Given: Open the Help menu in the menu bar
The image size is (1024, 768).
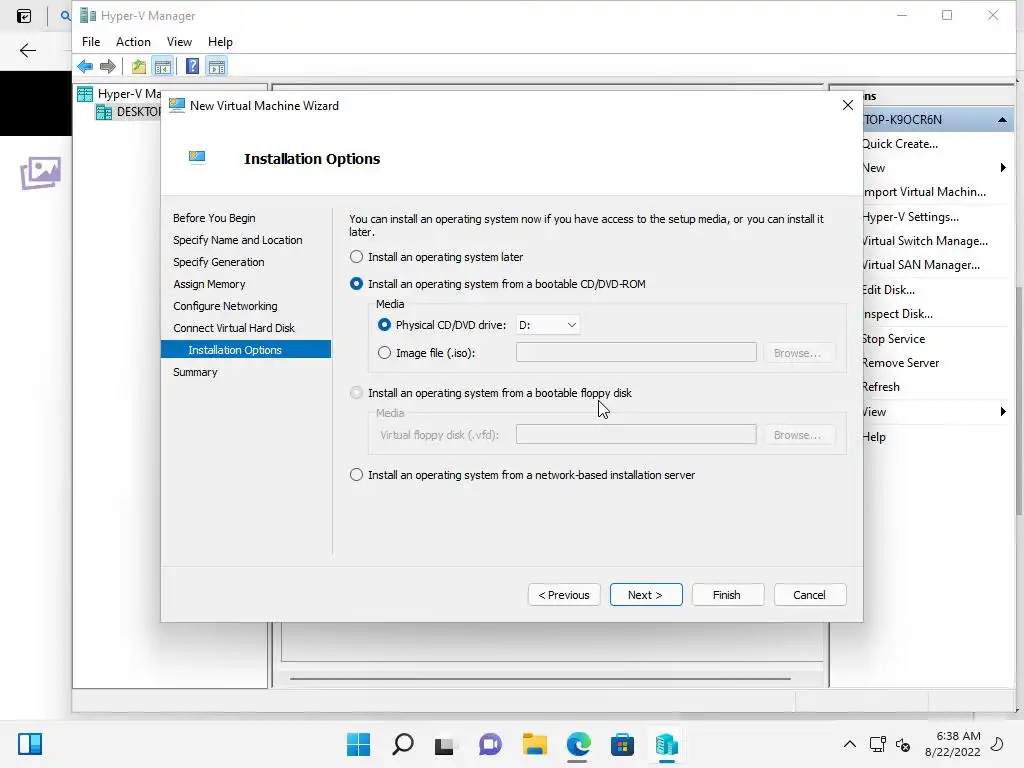Looking at the screenshot, I should click(220, 42).
